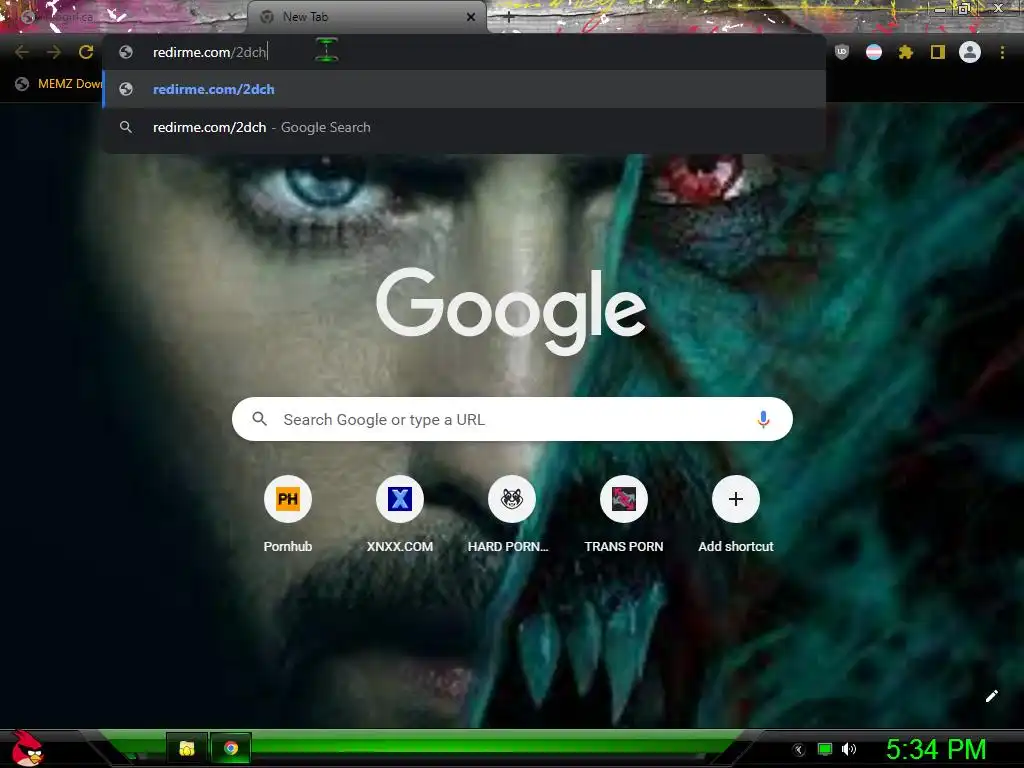This screenshot has height=768, width=1024.
Task: Click the pink and blue flag extension icon
Action: (874, 52)
